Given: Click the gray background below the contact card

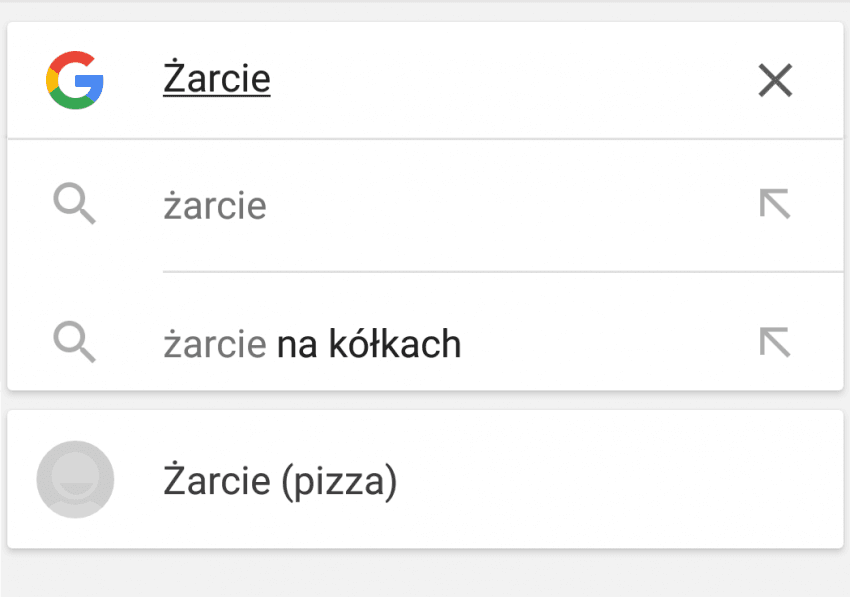Looking at the screenshot, I should (425, 575).
